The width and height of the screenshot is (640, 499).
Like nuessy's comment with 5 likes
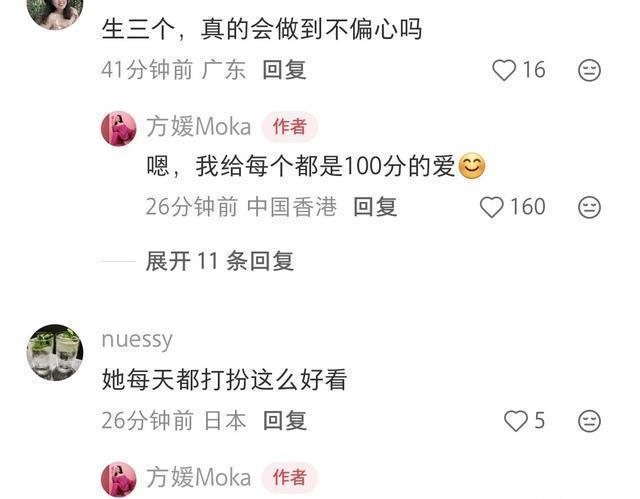tap(516, 421)
